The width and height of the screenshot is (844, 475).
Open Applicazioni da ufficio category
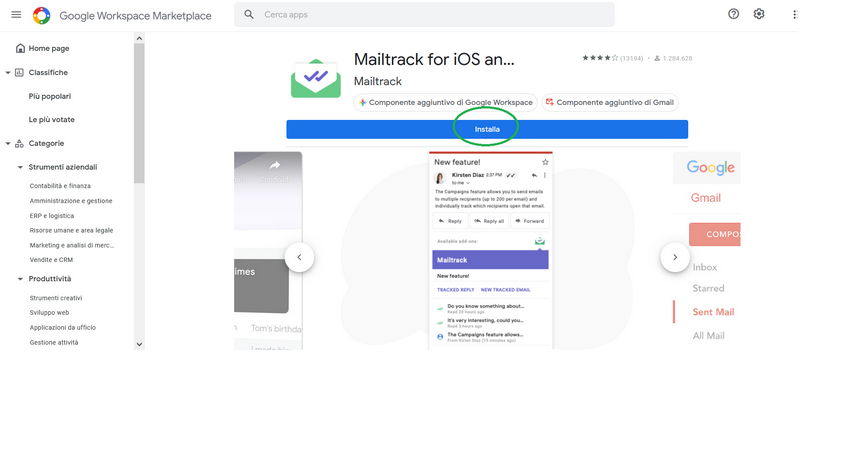point(62,327)
